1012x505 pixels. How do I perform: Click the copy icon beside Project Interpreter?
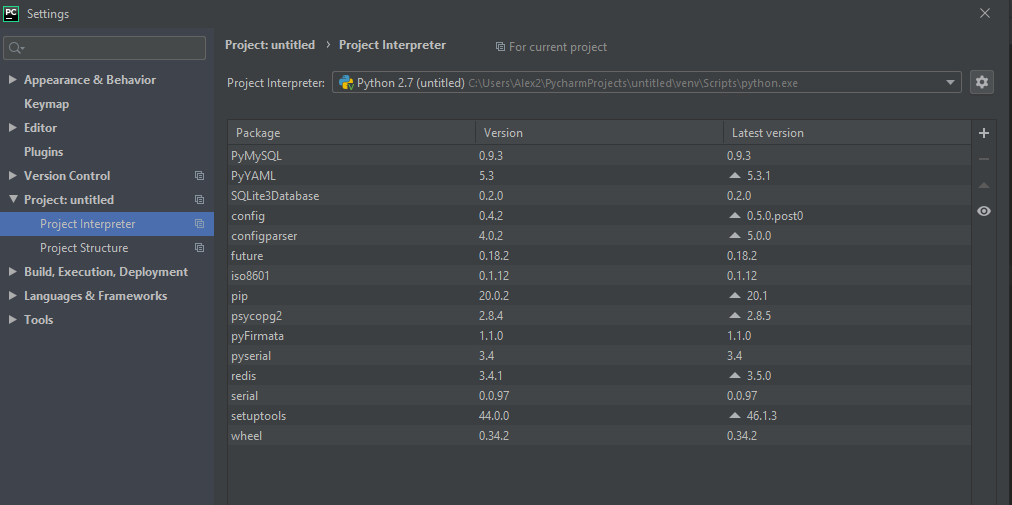tap(199, 223)
